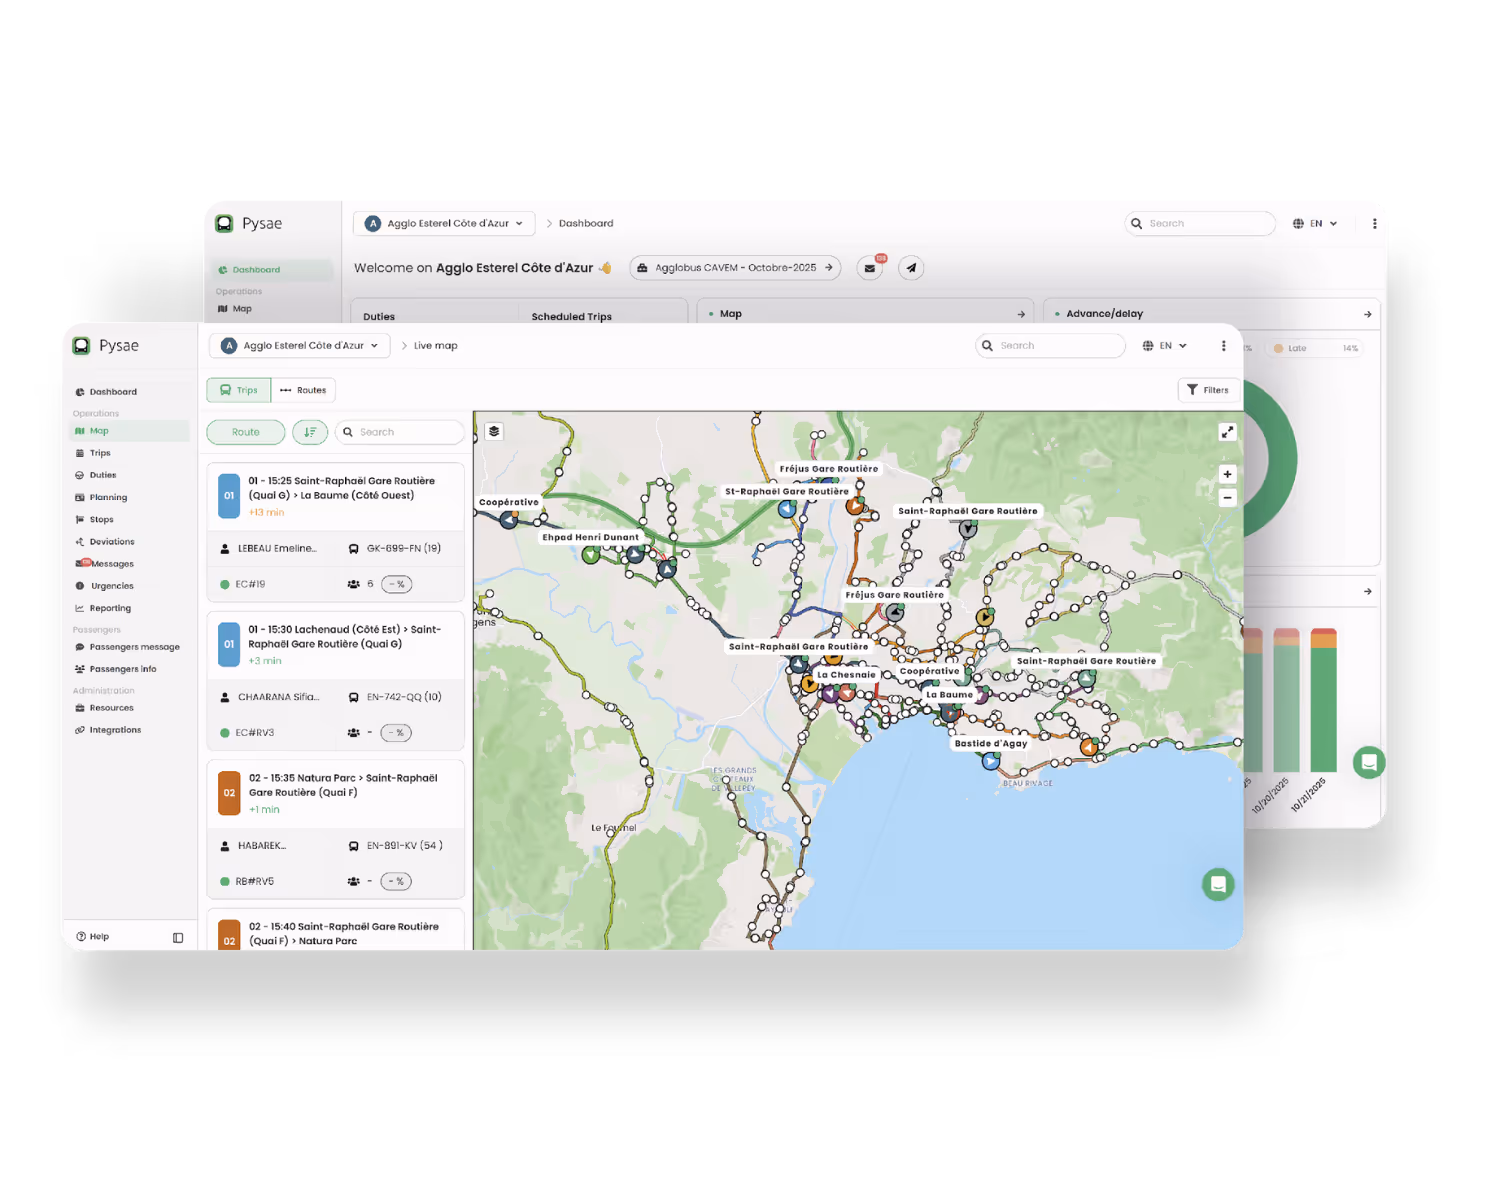1500x1200 pixels.
Task: Click the La Baume map label
Action: tap(949, 694)
